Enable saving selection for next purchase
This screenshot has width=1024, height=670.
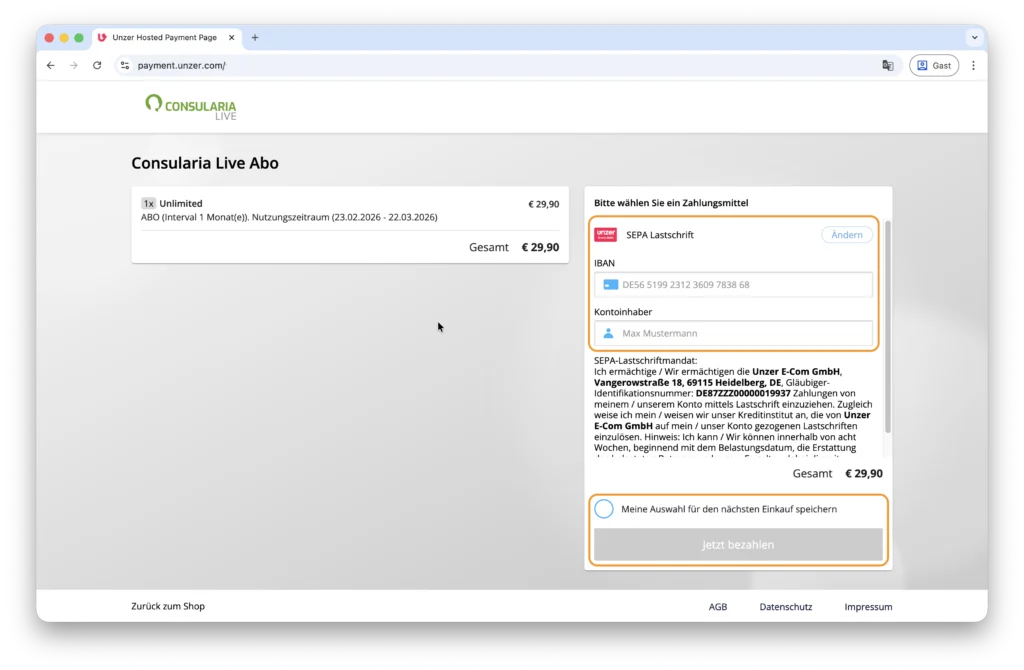coord(604,509)
